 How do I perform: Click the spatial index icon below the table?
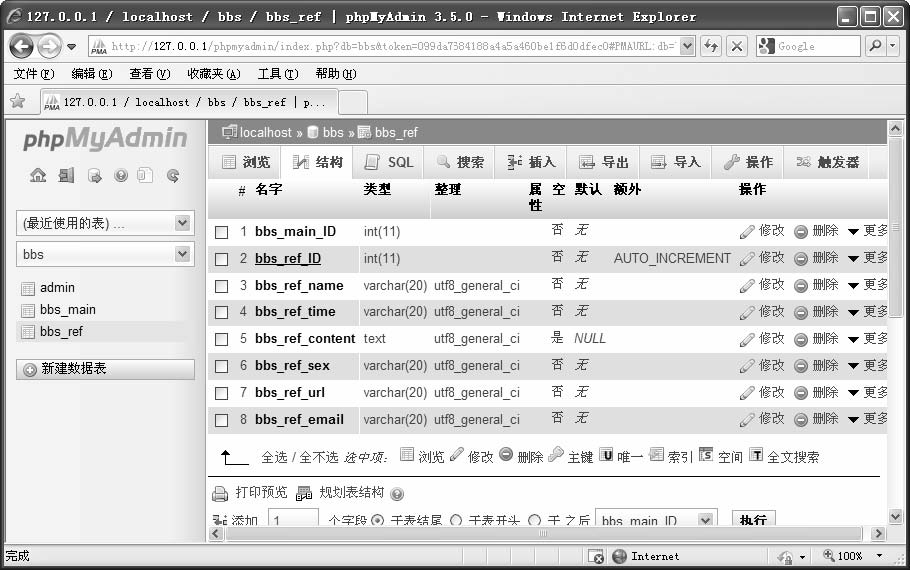point(706,454)
